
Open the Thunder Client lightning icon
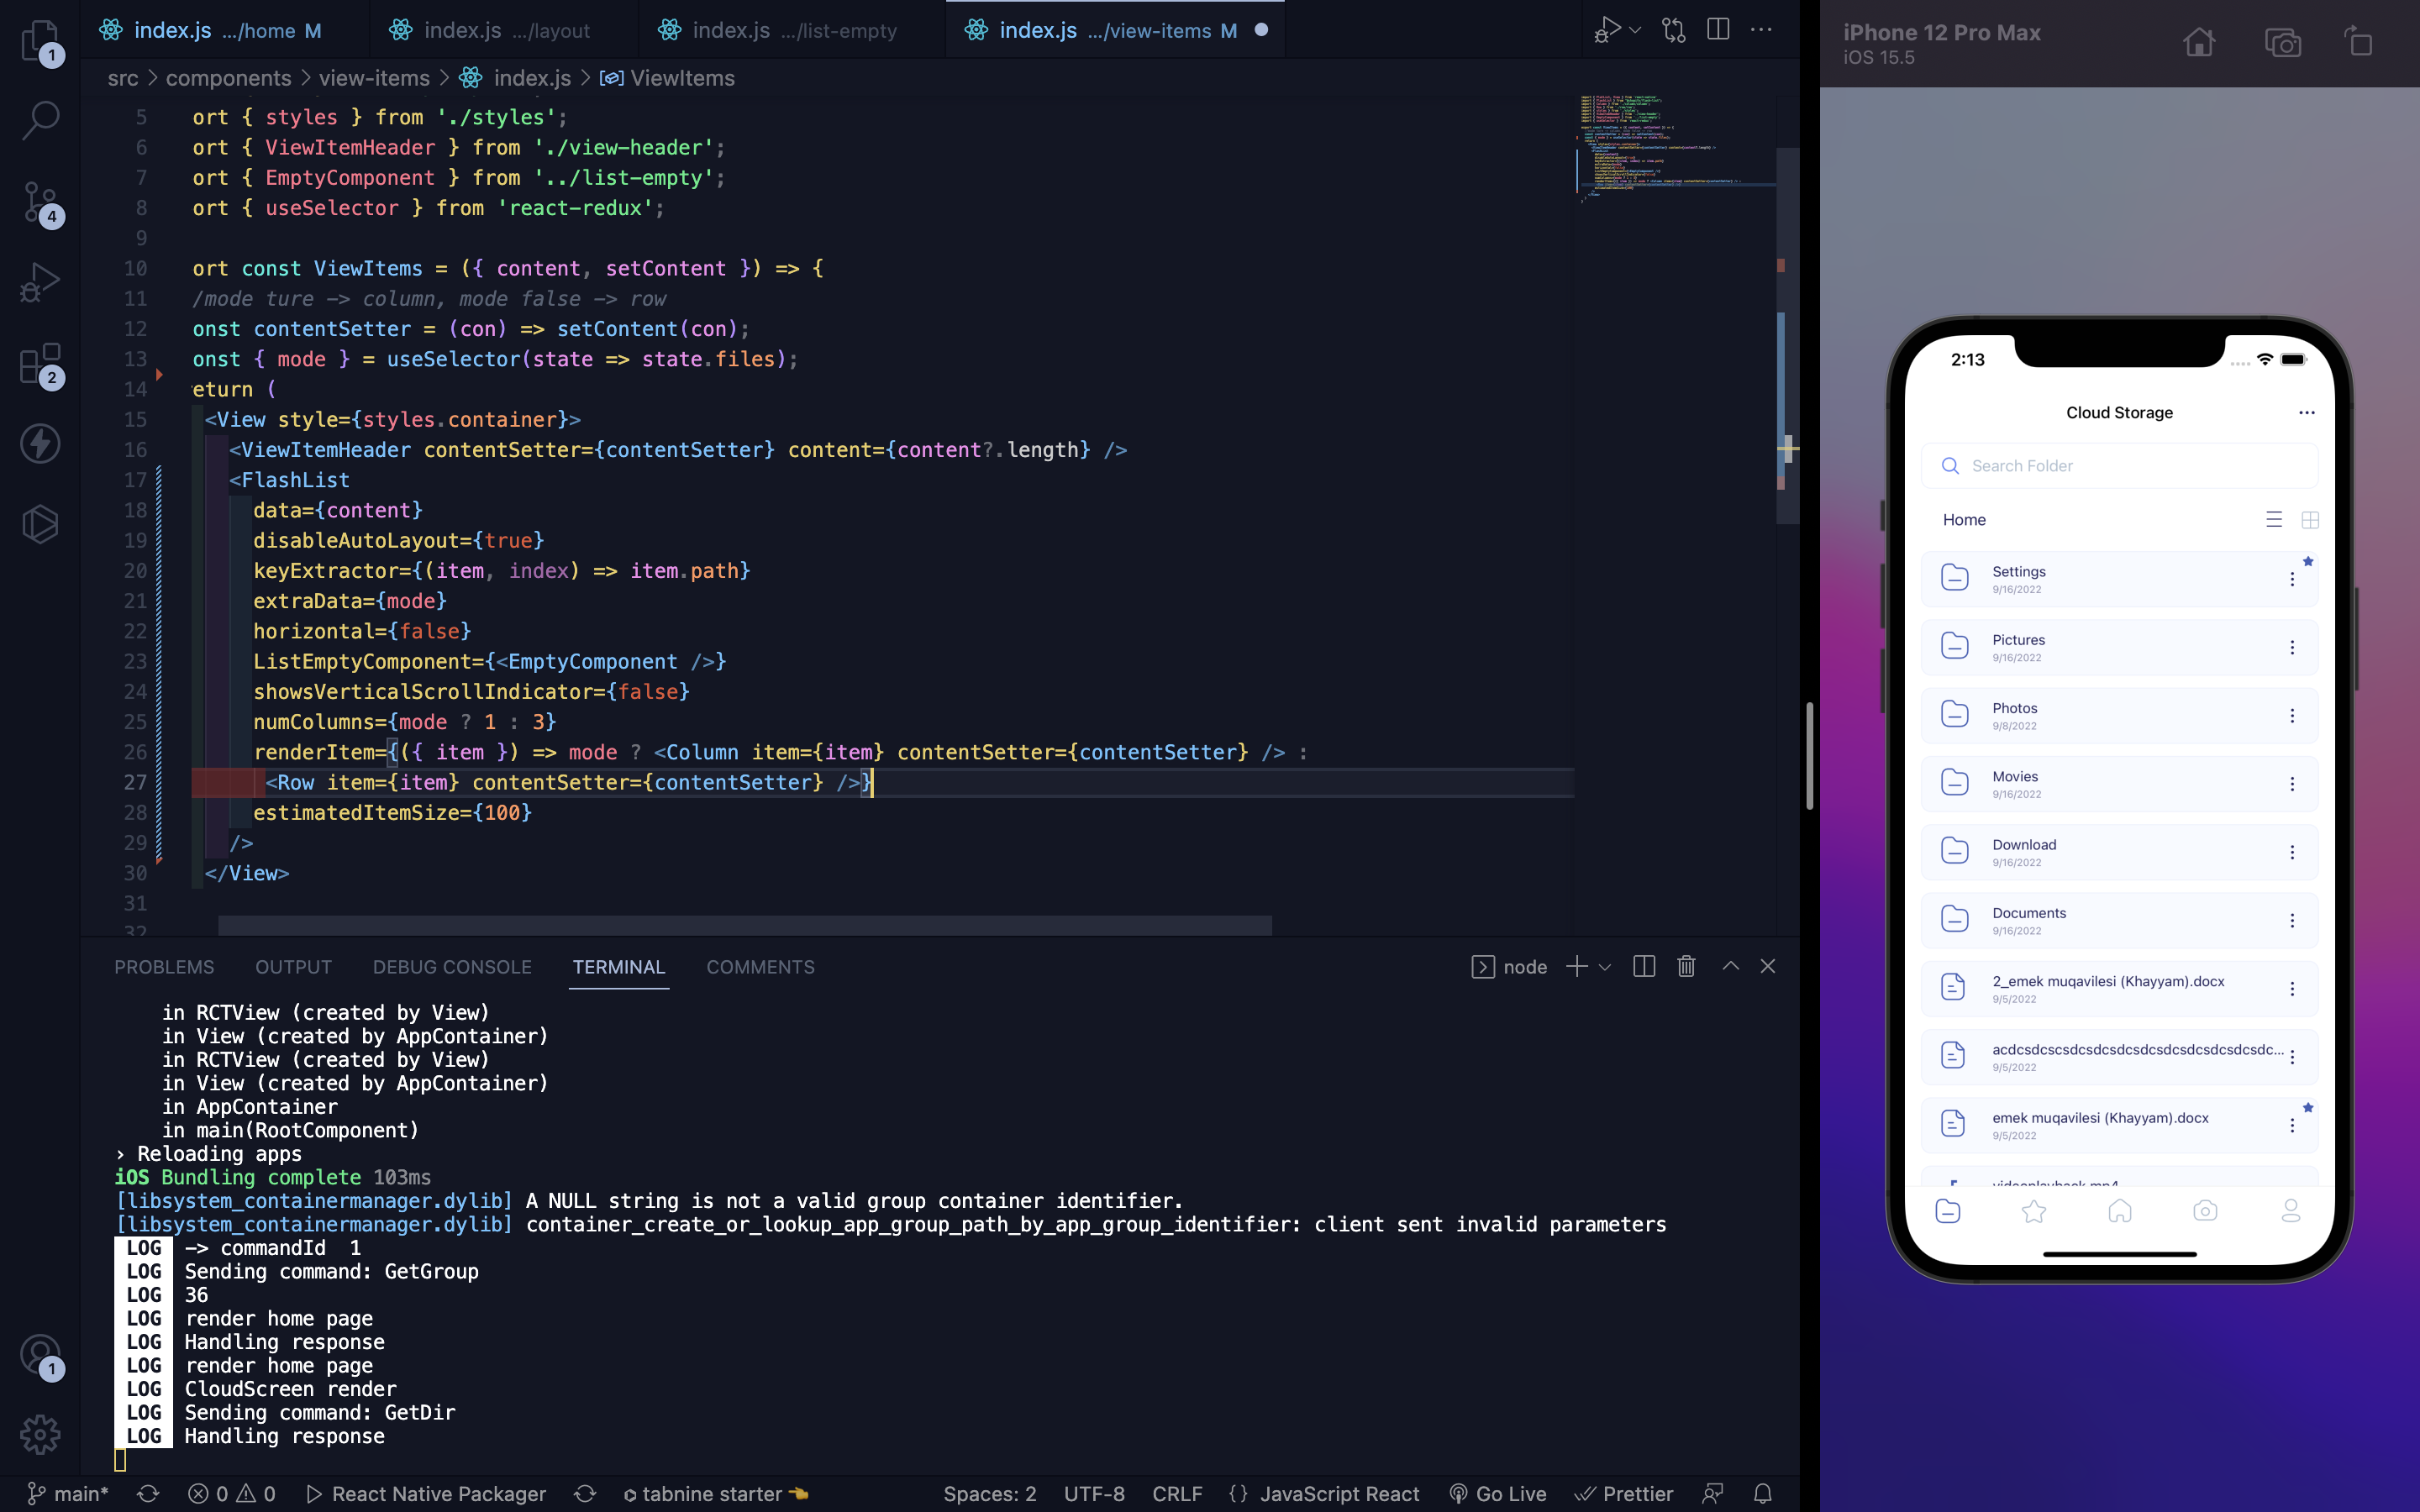(x=40, y=443)
